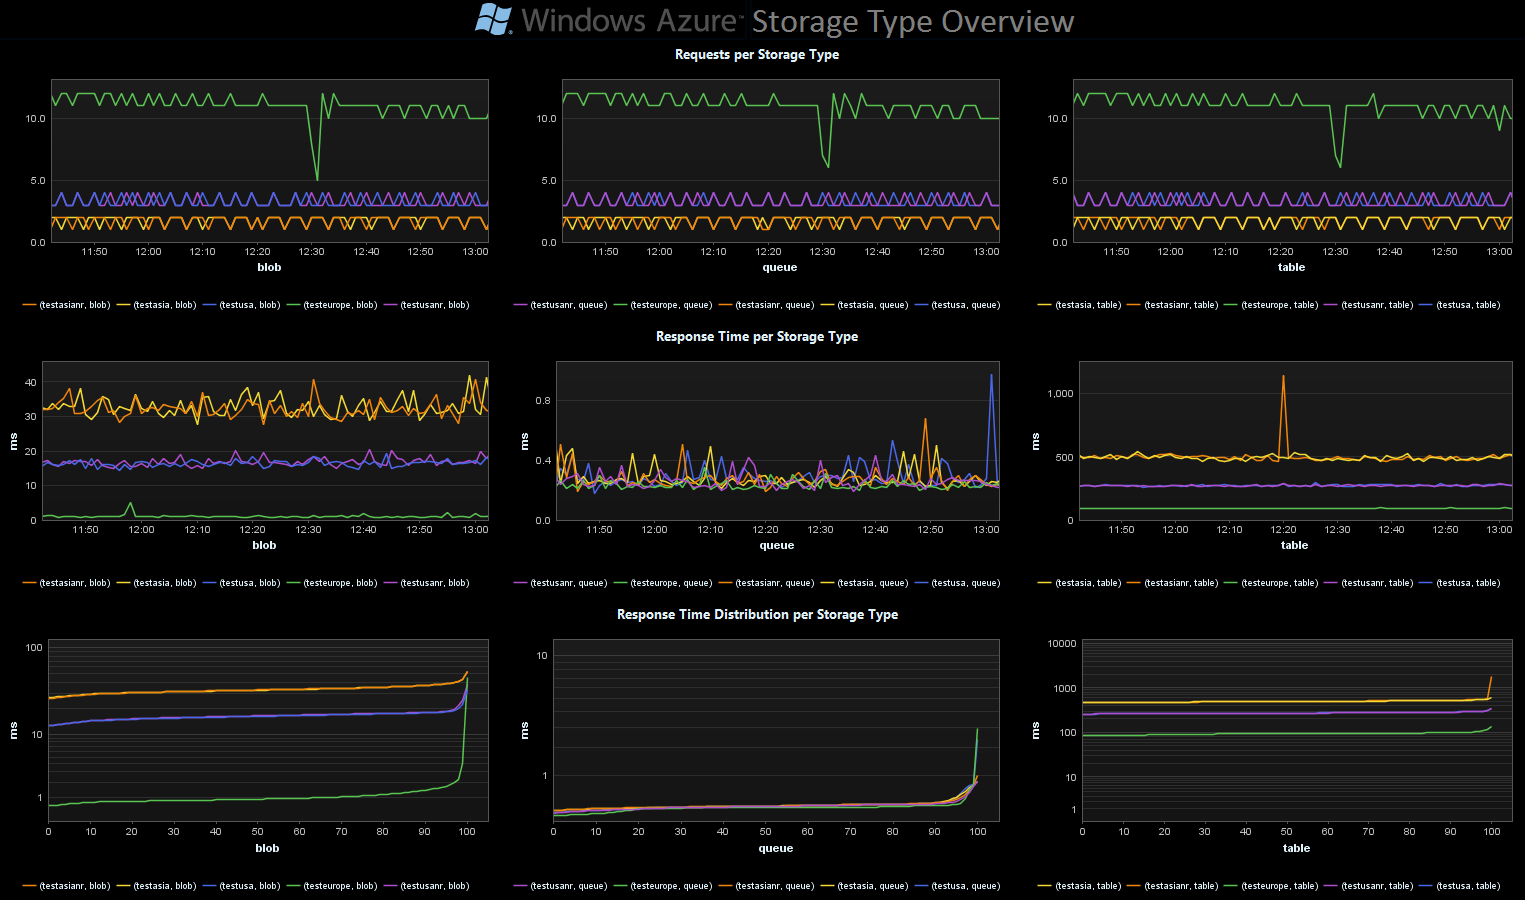The width and height of the screenshot is (1525, 900).
Task: Toggle (testusanr, table) legend under requests chart
Action: (1369, 305)
